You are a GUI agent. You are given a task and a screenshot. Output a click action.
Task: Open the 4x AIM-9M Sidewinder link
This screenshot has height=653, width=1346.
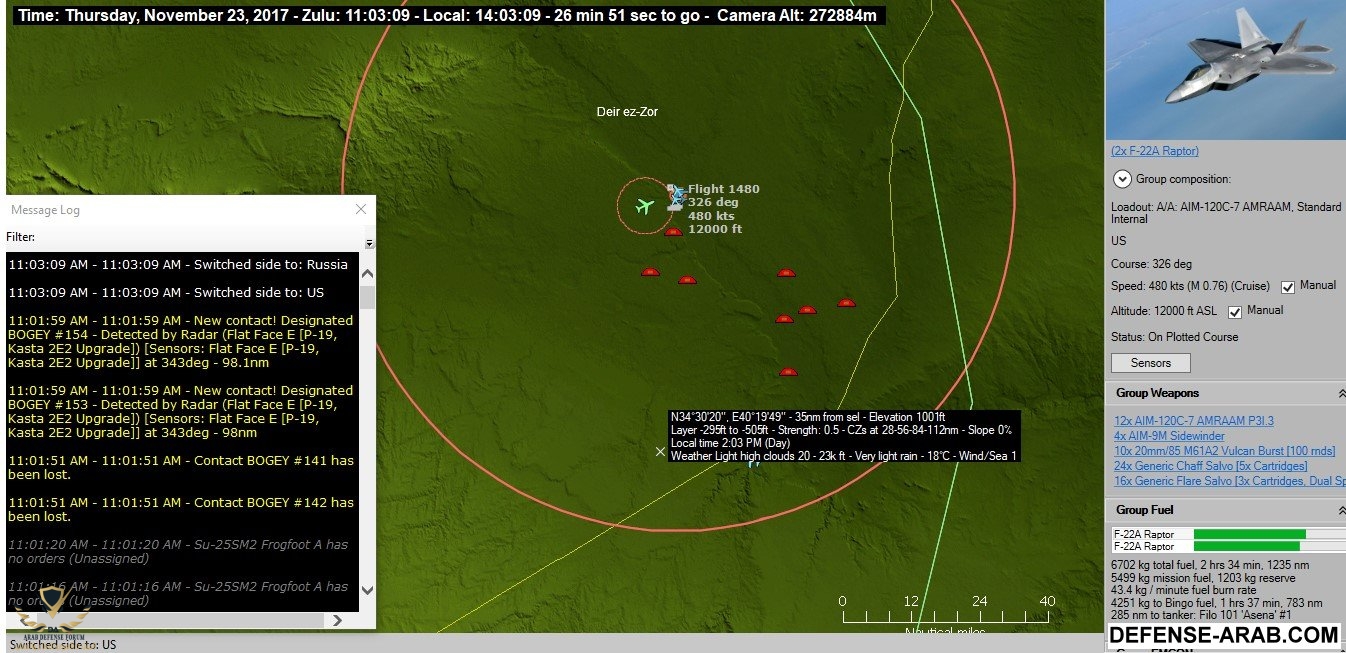(1169, 436)
